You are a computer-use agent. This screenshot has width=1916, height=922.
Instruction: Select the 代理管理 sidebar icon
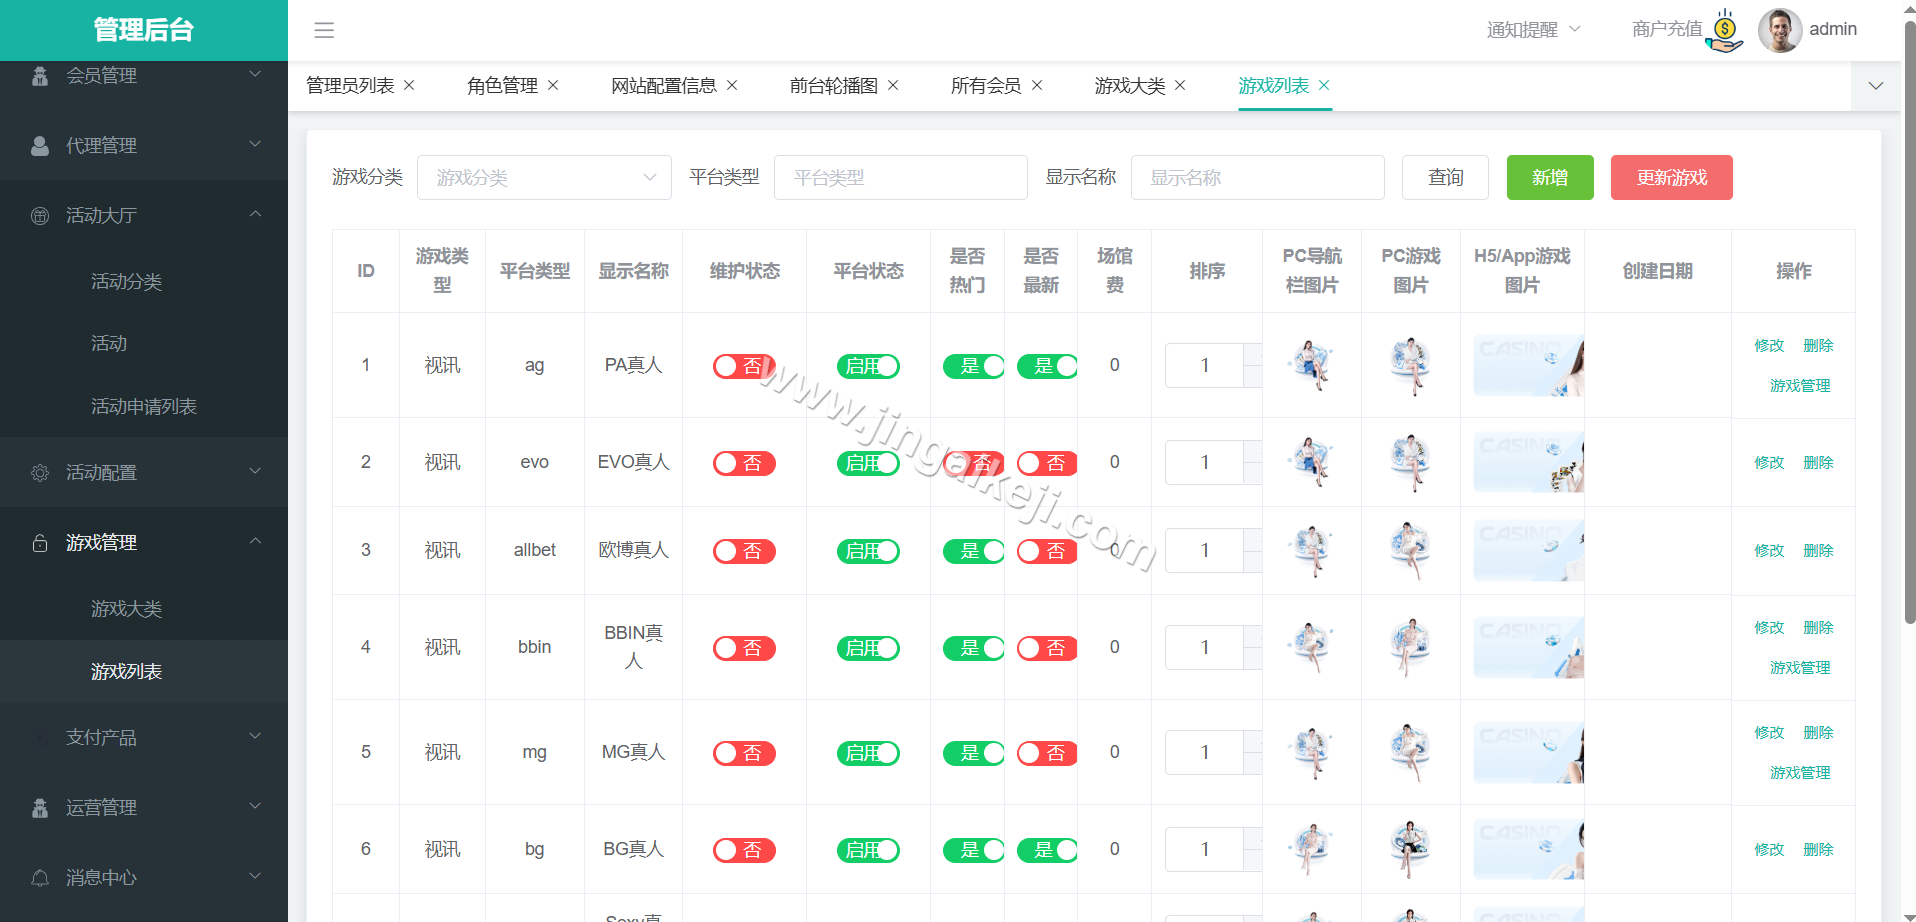pos(40,145)
